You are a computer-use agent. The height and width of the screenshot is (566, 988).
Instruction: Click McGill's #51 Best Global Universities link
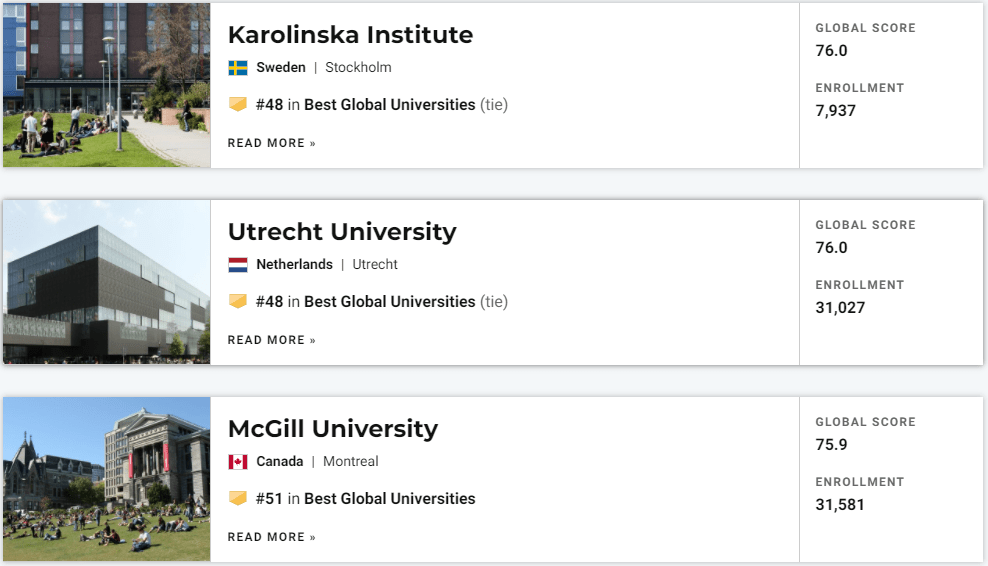[365, 499]
